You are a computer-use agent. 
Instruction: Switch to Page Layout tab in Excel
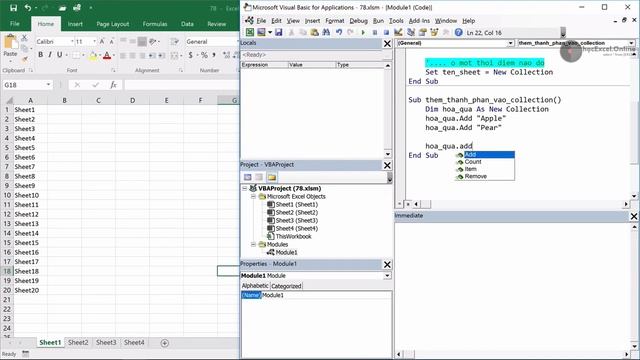pos(113,24)
